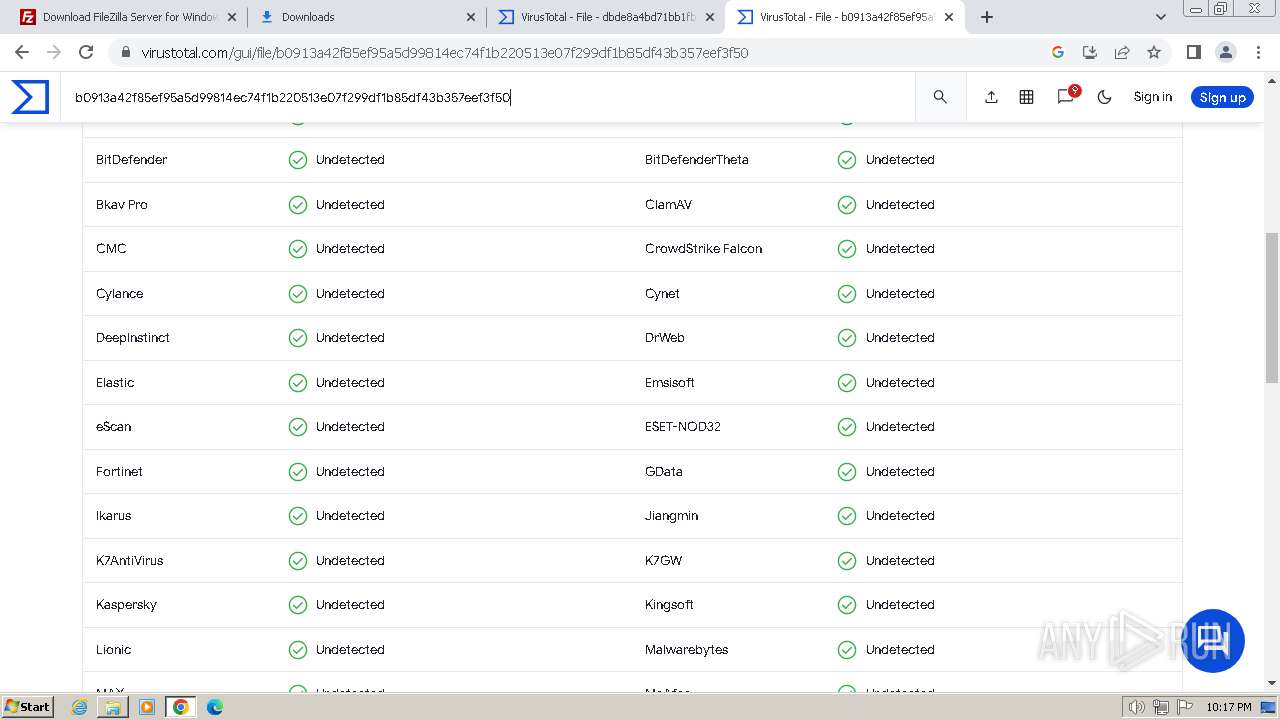
Task: Close the Downloads tab
Action: (x=471, y=17)
